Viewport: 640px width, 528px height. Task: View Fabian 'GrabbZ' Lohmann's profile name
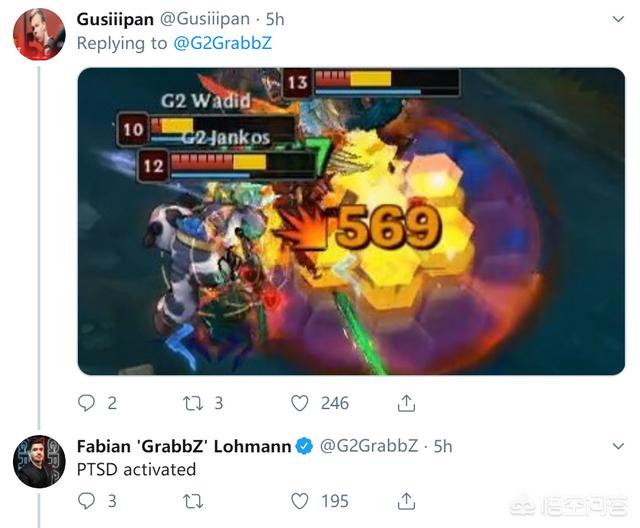184,446
